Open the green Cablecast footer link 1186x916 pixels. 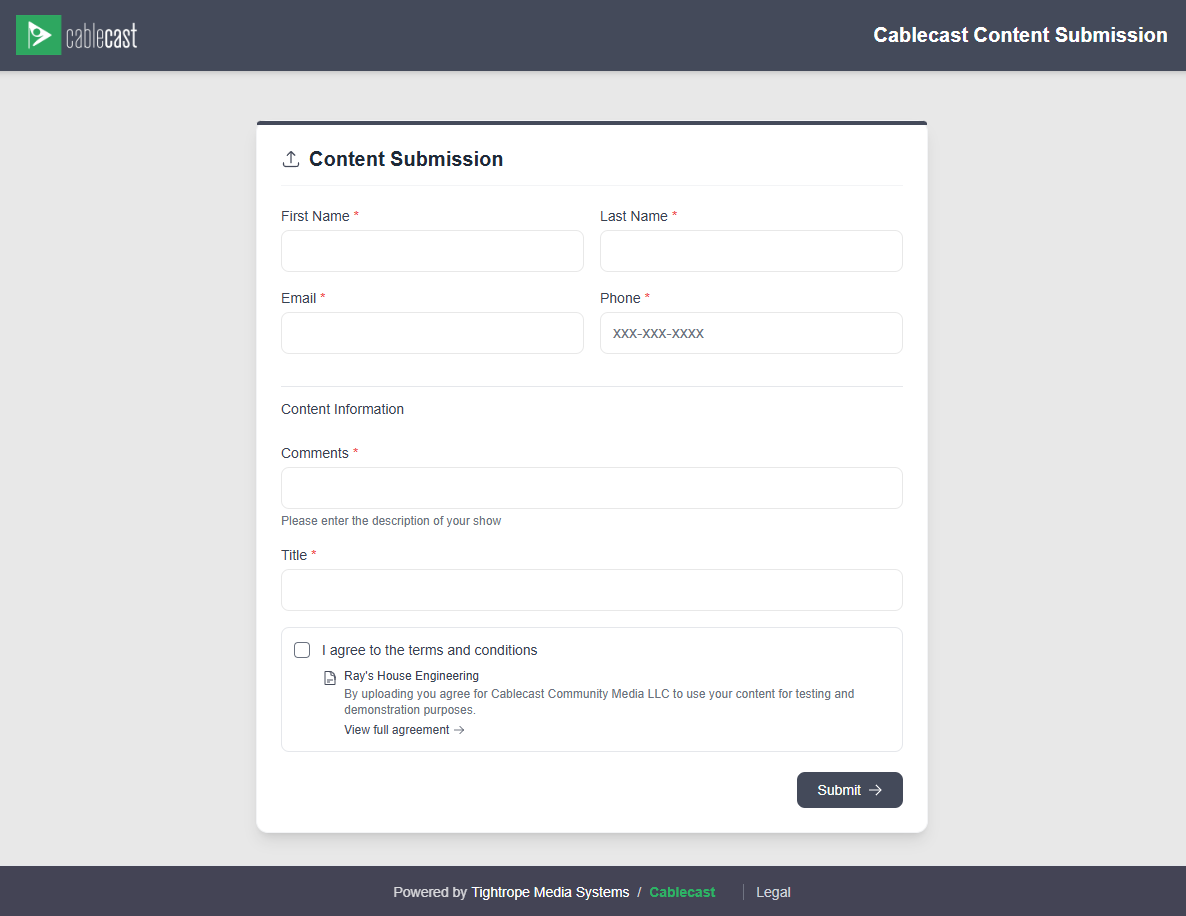tap(681, 892)
